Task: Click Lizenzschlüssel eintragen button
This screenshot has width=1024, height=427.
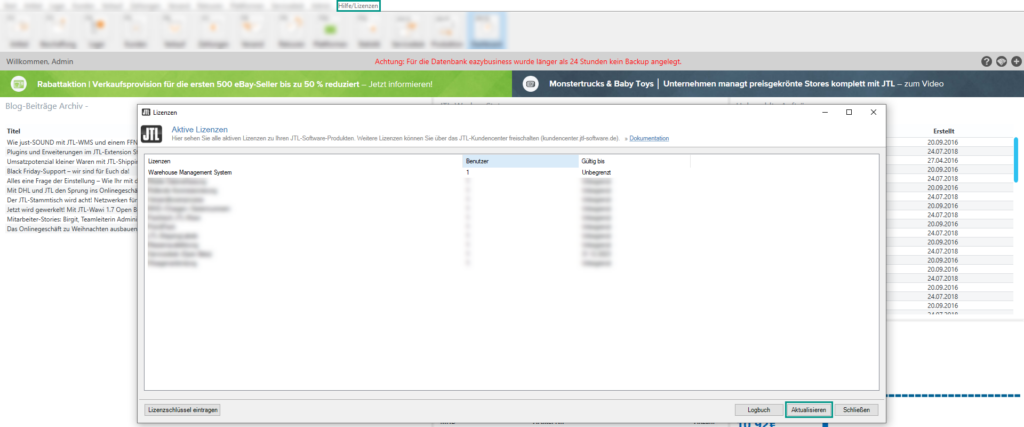Action: pyautogui.click(x=182, y=410)
